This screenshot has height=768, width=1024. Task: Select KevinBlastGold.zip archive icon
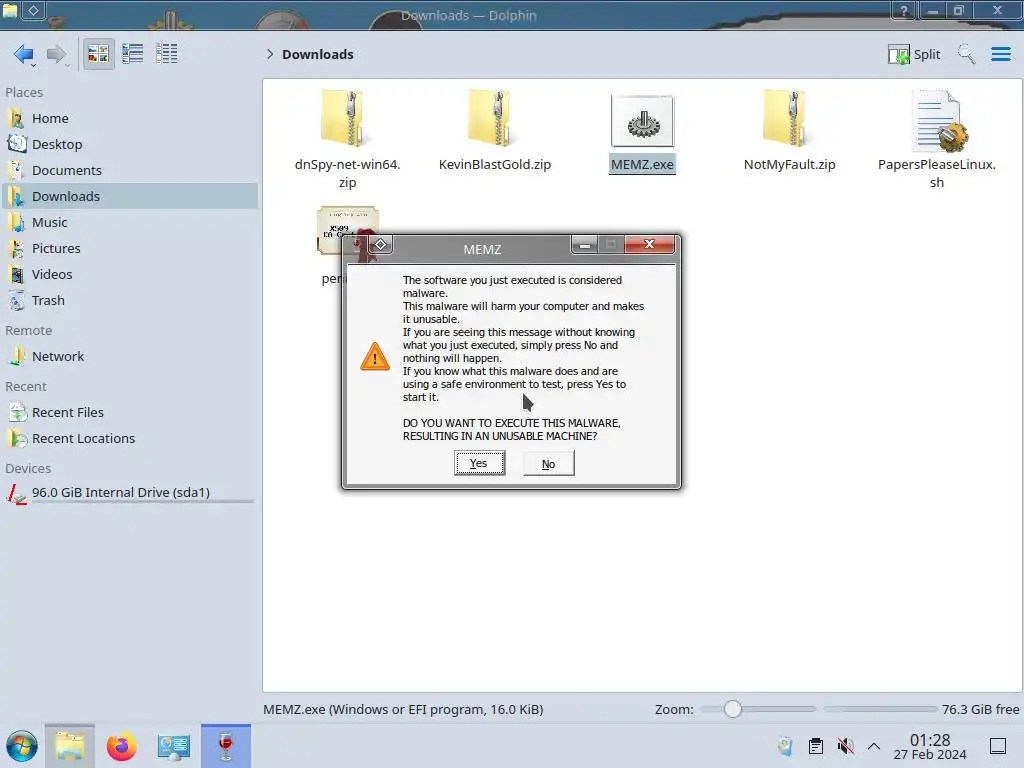point(494,118)
